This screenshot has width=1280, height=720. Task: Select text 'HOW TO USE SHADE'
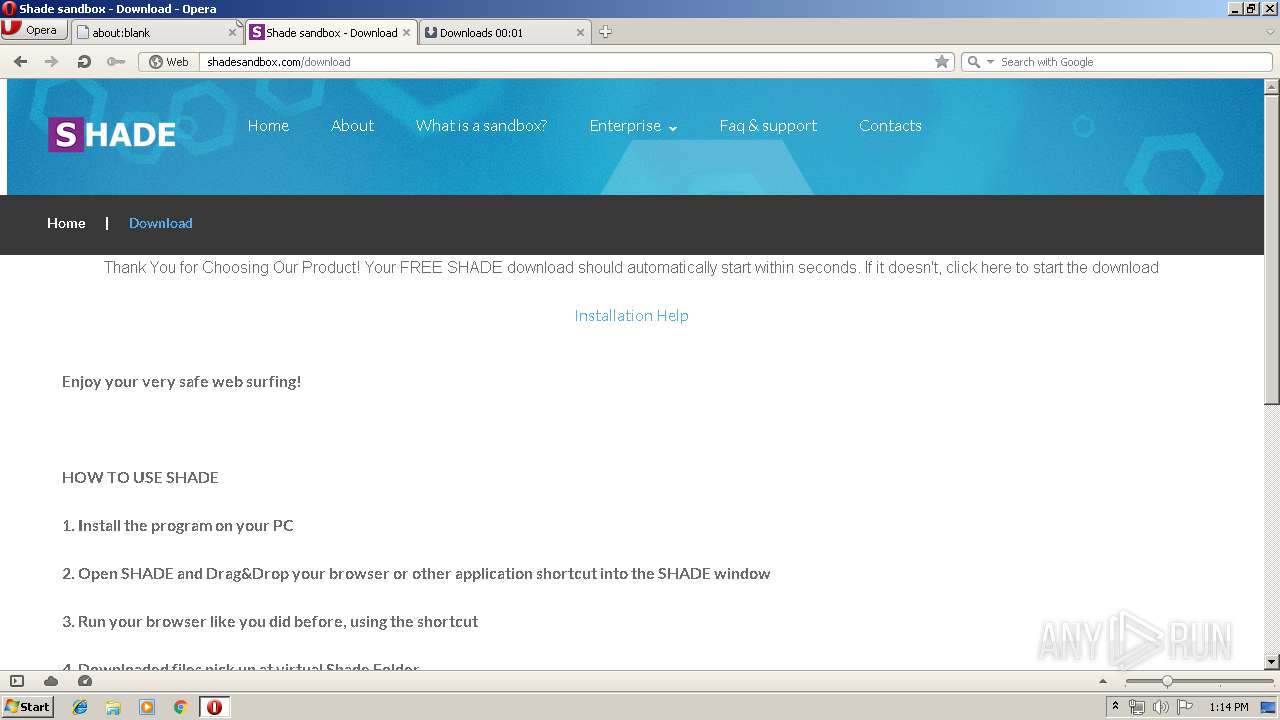140,478
